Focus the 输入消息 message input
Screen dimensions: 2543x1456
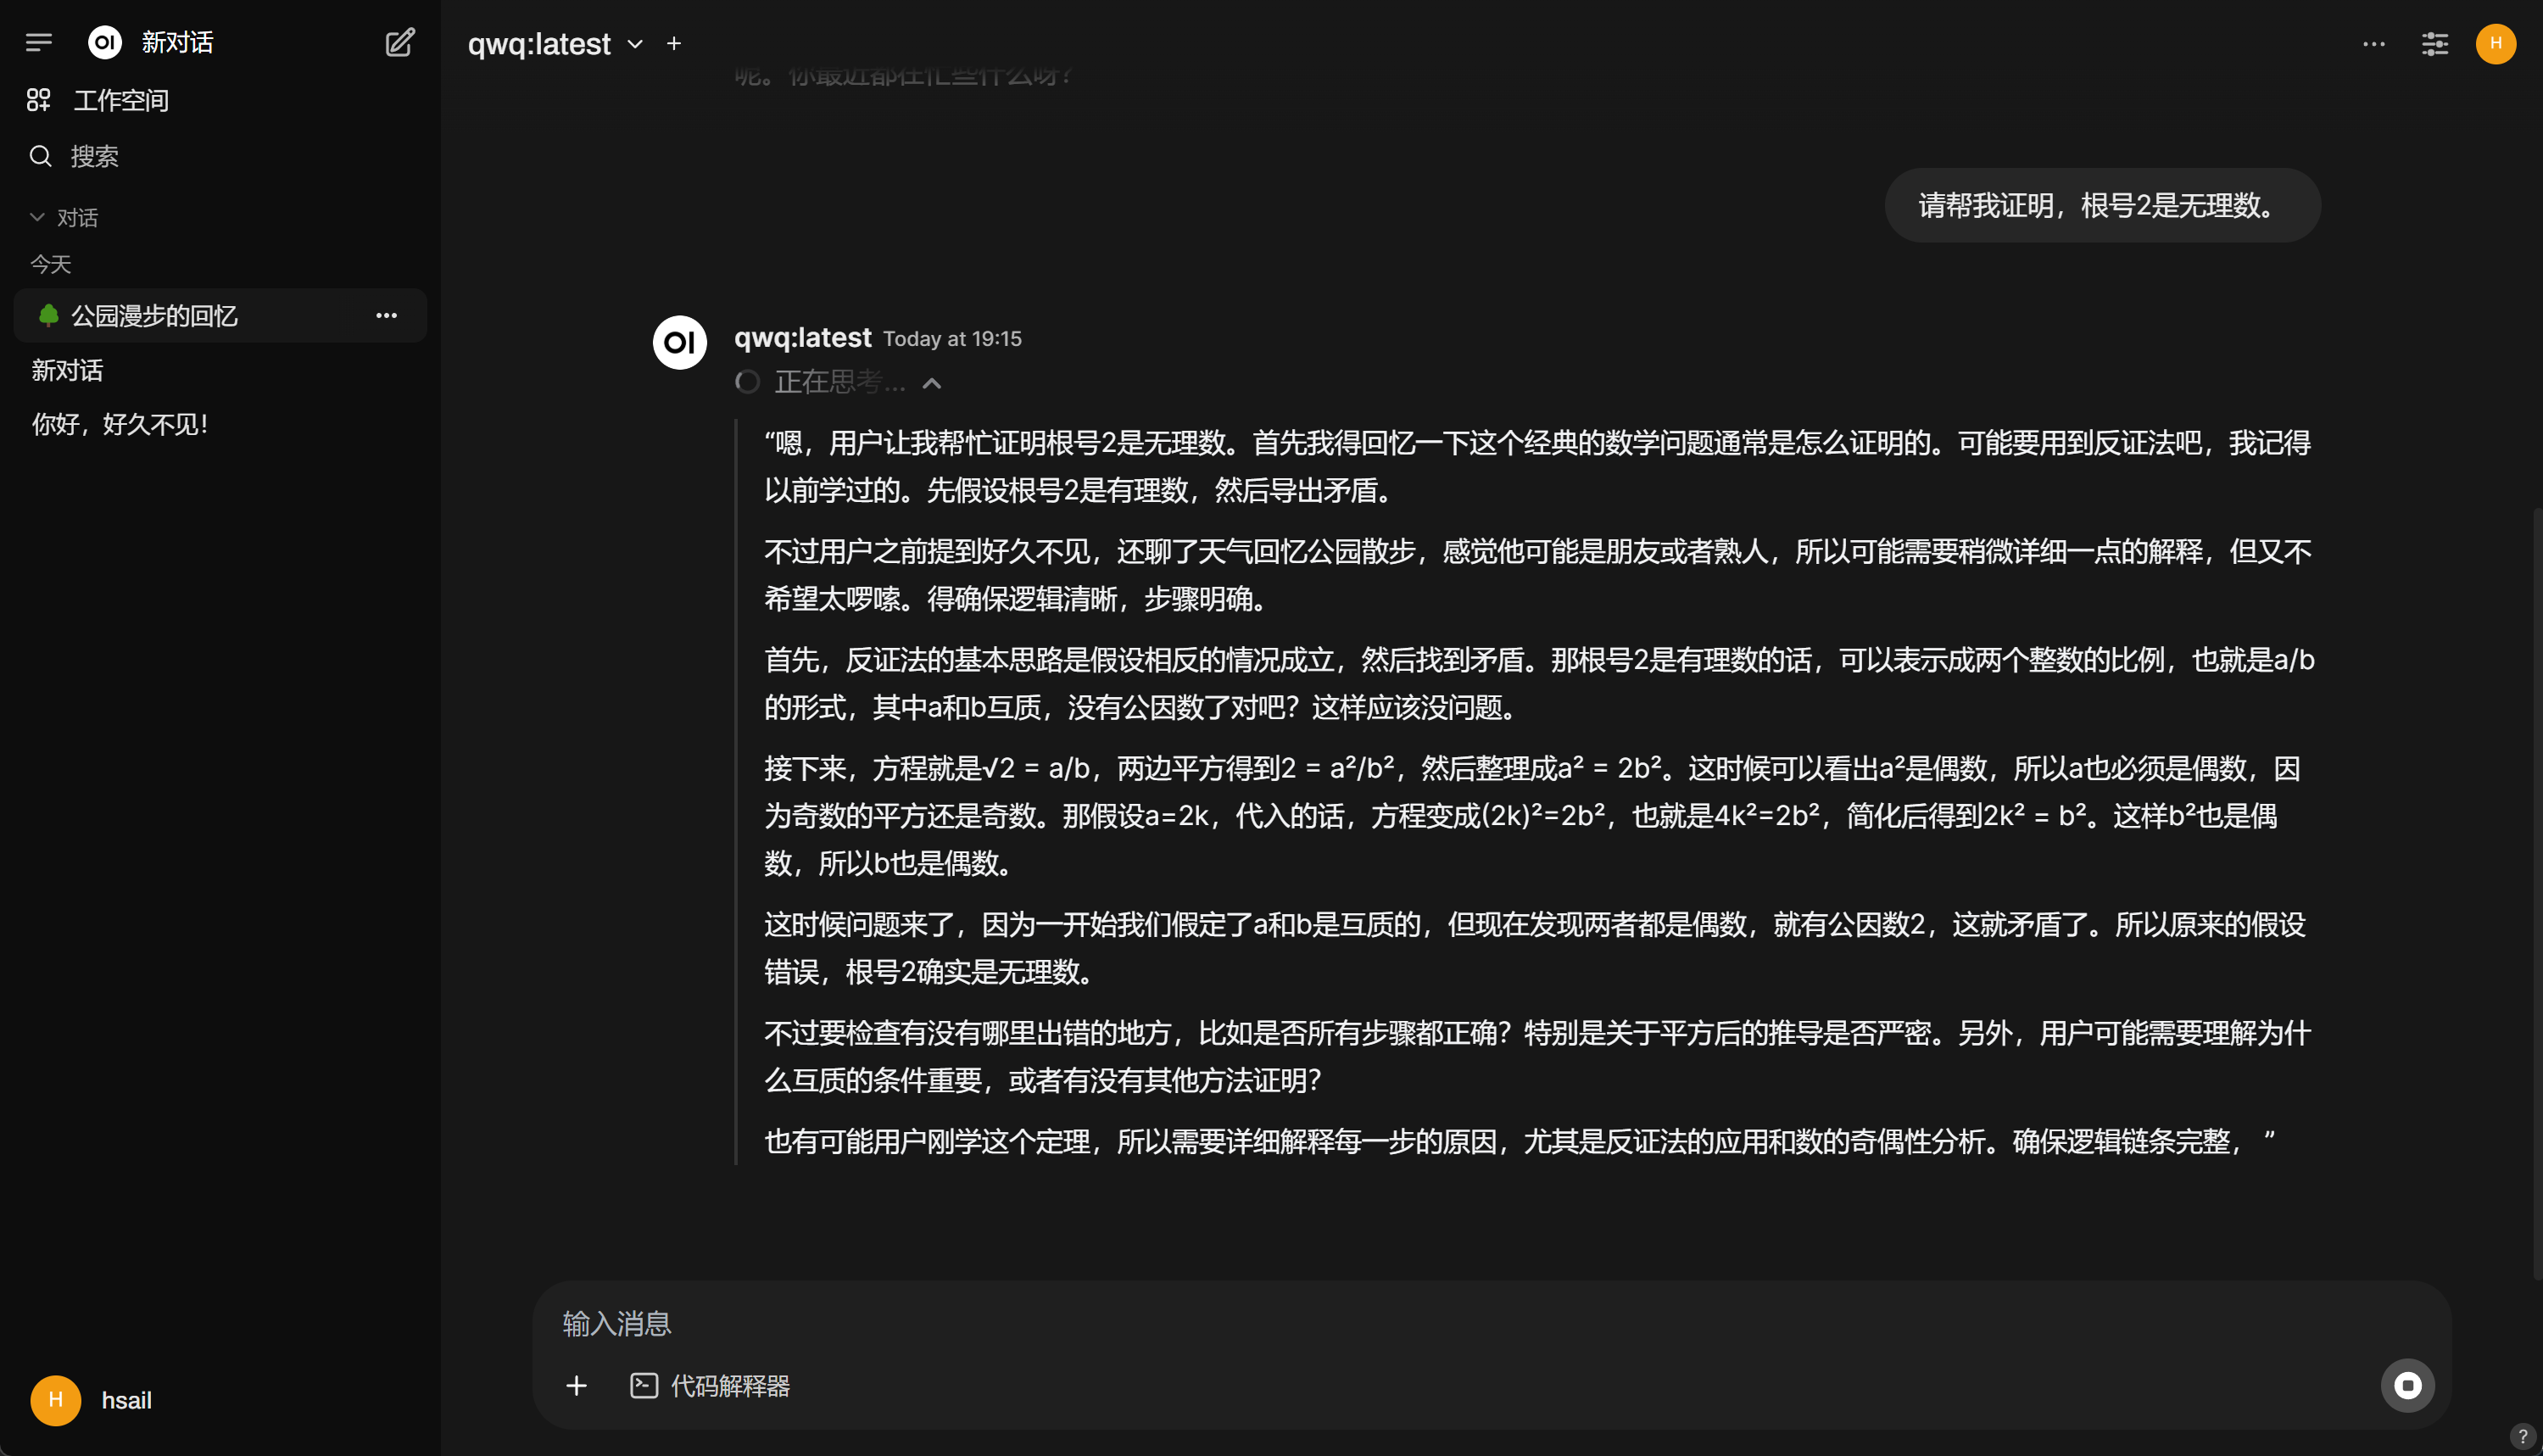click(x=1490, y=1323)
